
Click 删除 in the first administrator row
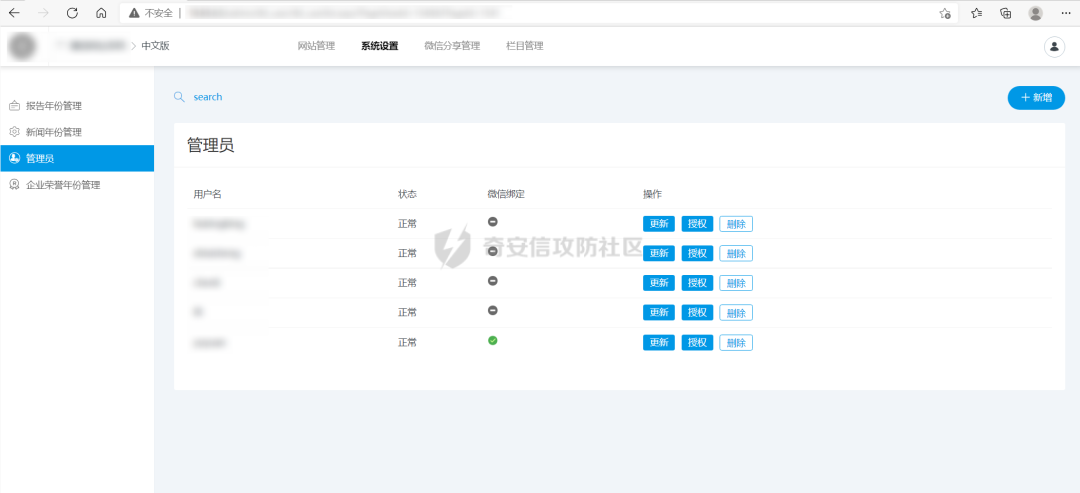(736, 224)
